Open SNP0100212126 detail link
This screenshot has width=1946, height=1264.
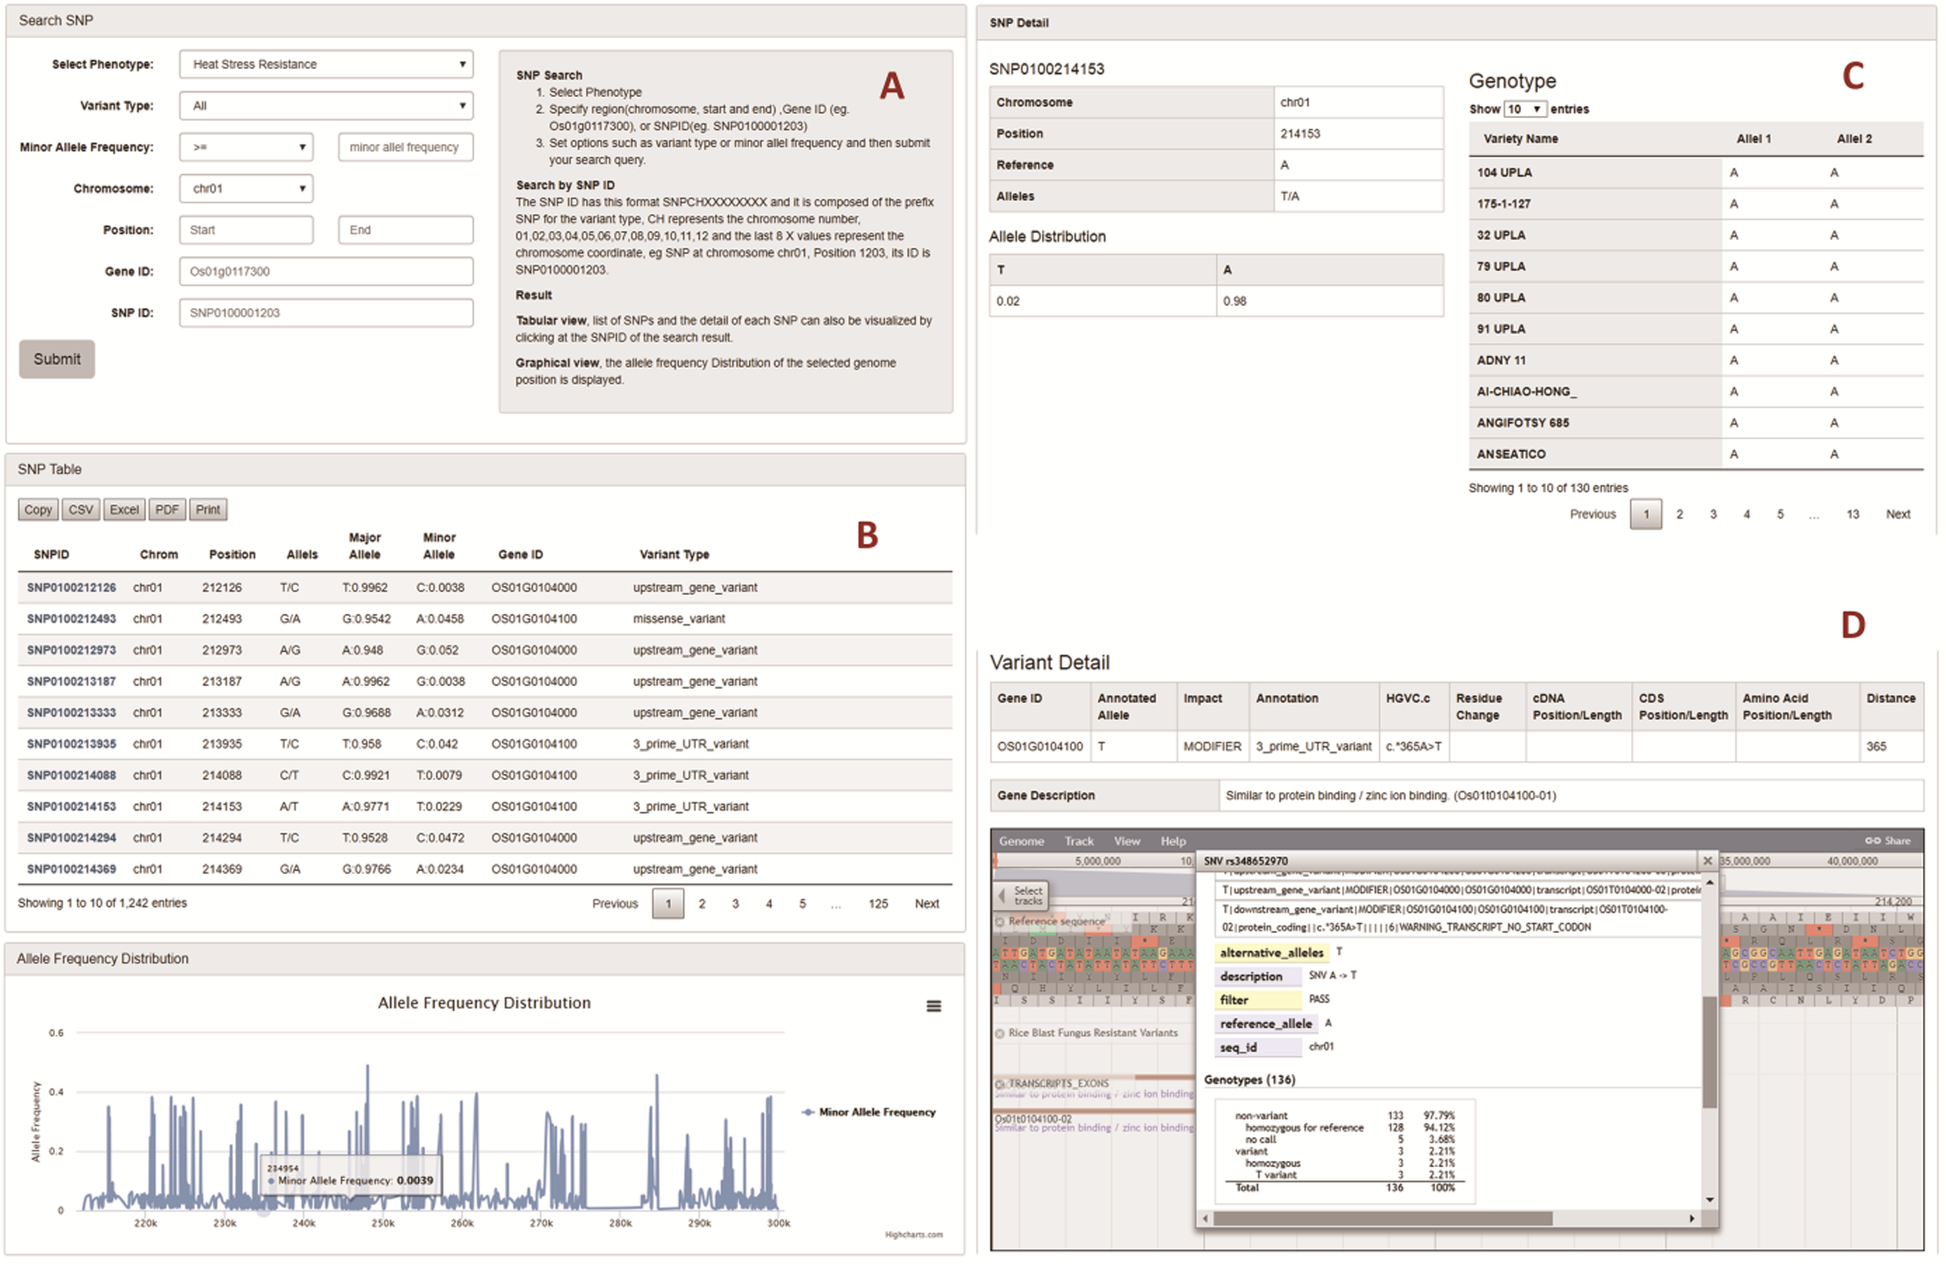coord(71,588)
